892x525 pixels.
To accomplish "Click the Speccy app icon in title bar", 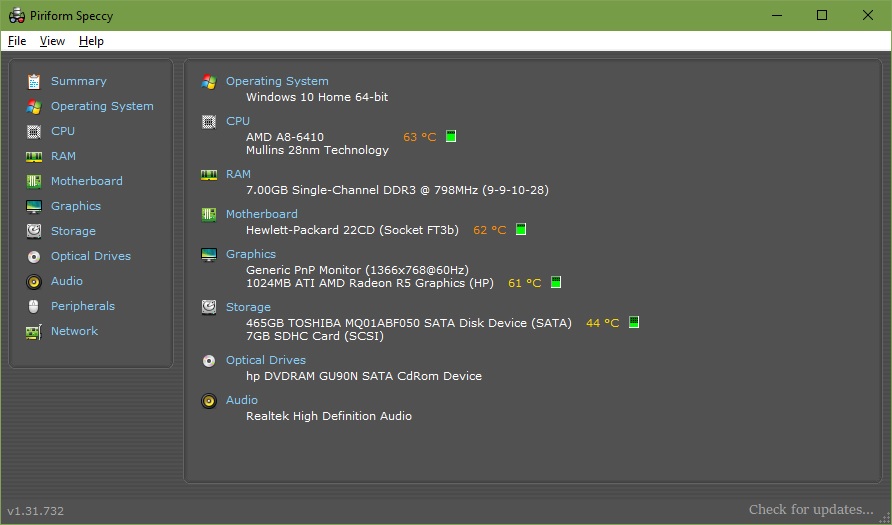I will (x=16, y=15).
